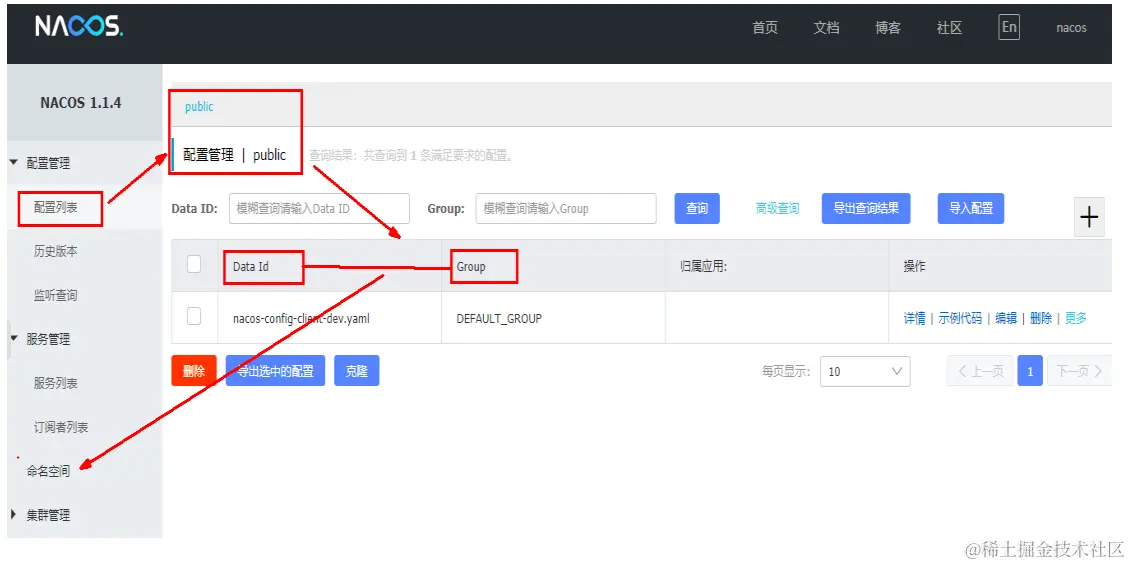Click the 导入配置 button

pos(971,208)
